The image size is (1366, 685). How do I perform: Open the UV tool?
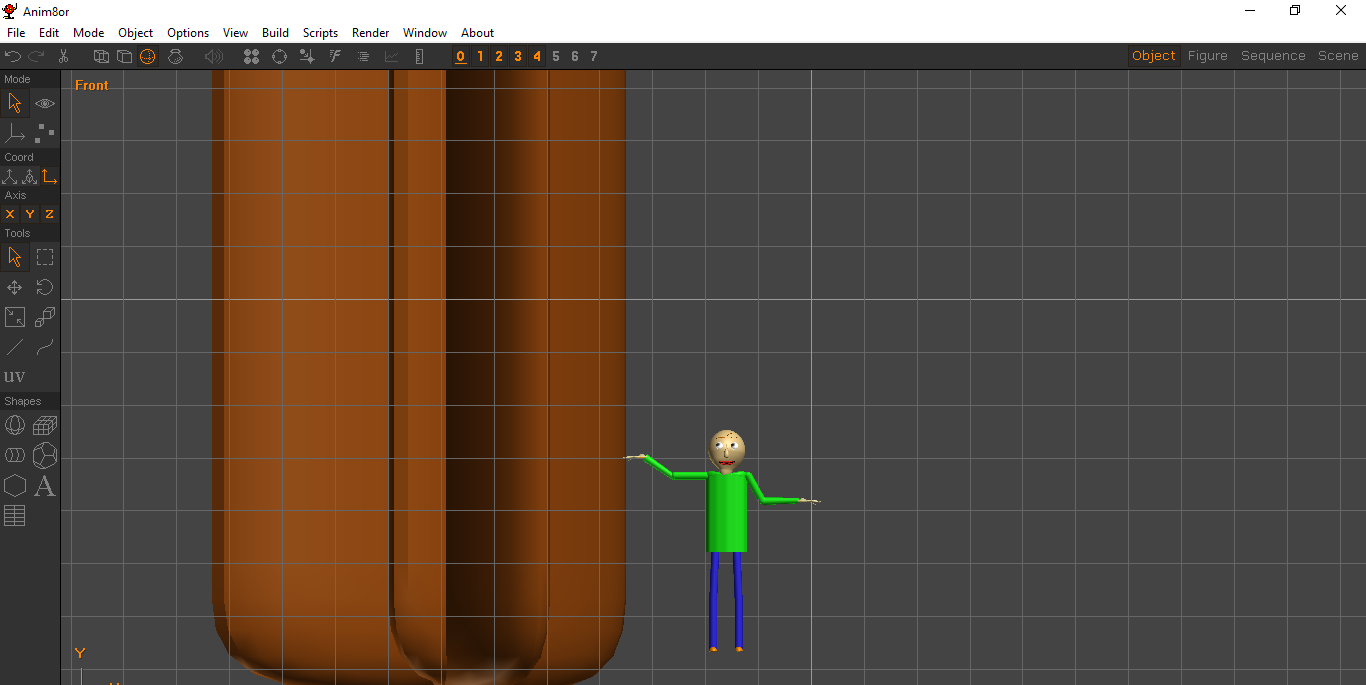point(15,376)
